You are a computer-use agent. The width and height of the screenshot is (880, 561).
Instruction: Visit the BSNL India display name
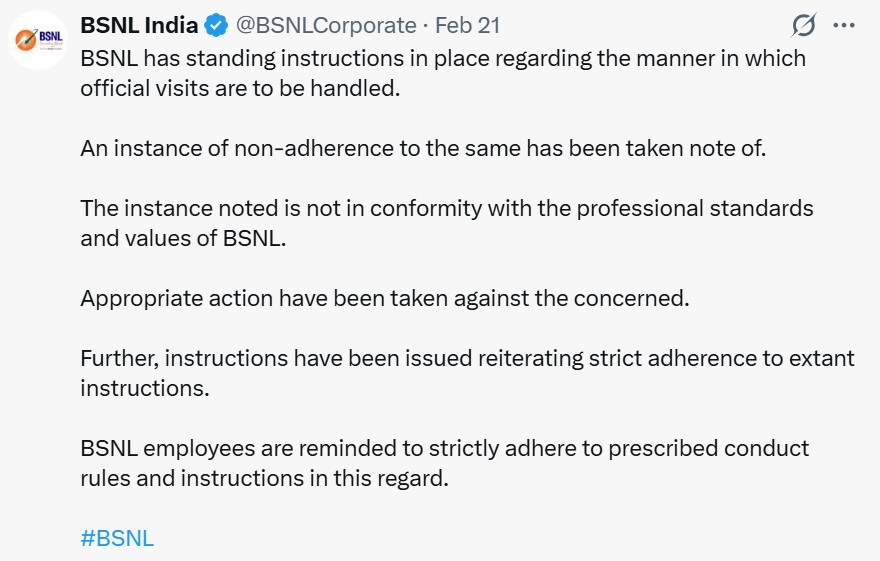point(139,26)
